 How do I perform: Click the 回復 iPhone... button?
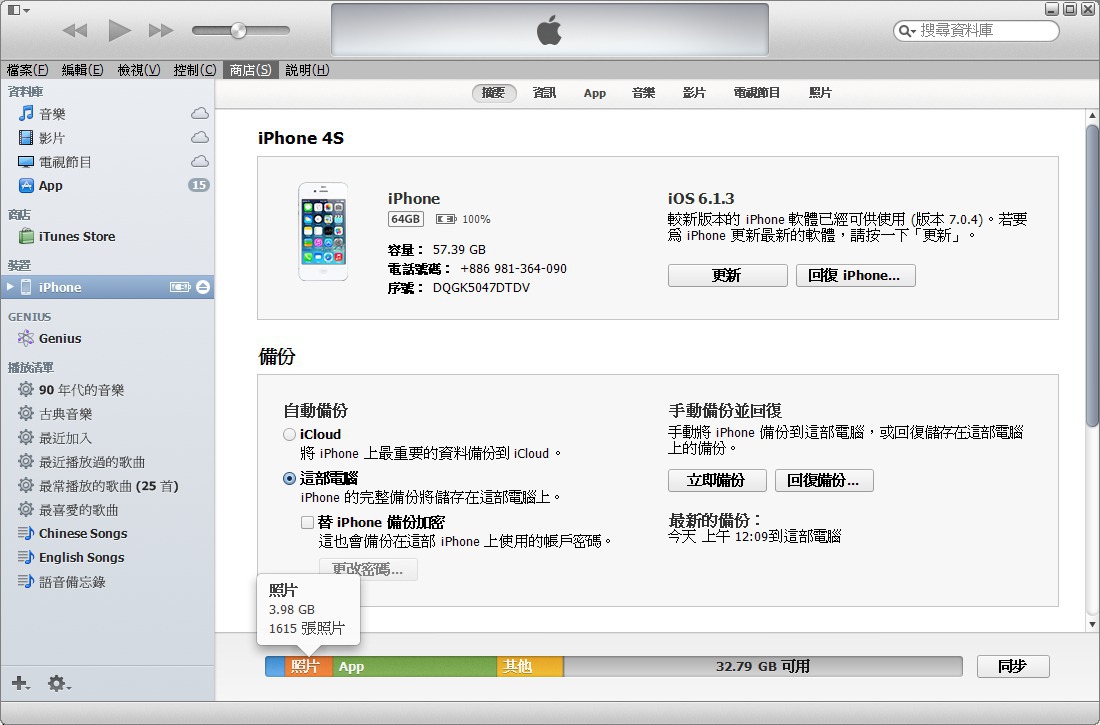coord(856,275)
